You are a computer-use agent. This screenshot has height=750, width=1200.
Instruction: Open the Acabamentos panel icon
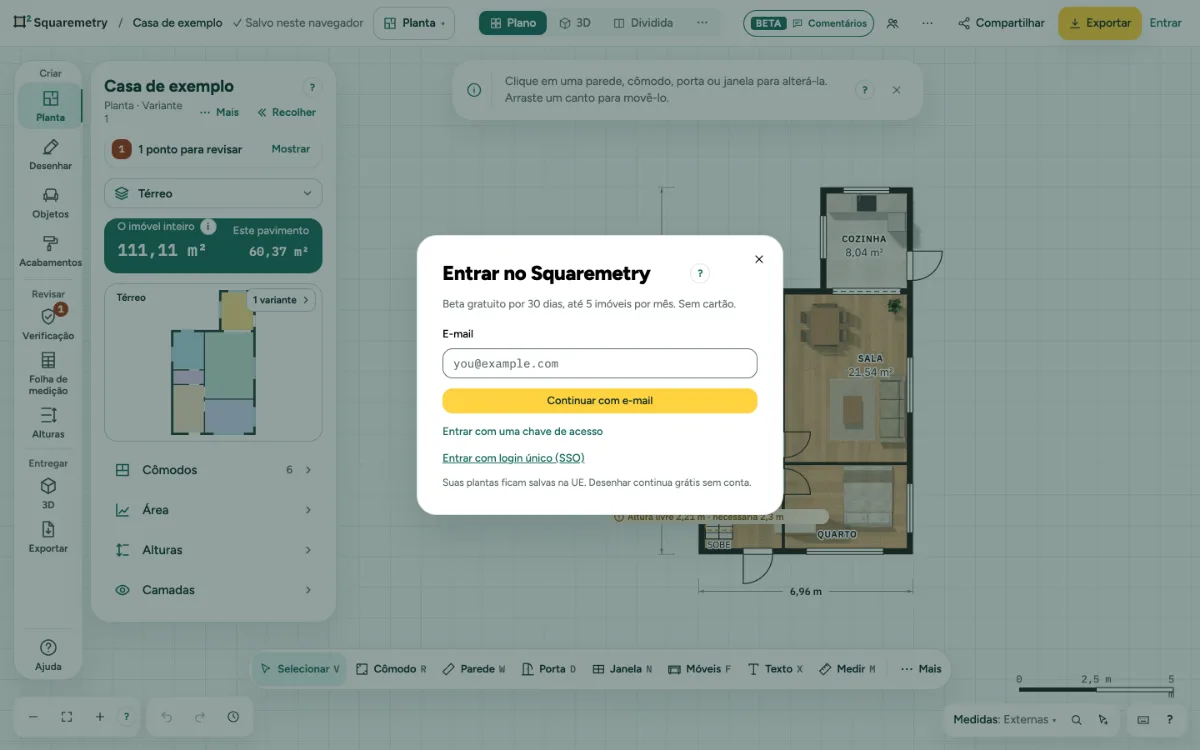pos(50,251)
